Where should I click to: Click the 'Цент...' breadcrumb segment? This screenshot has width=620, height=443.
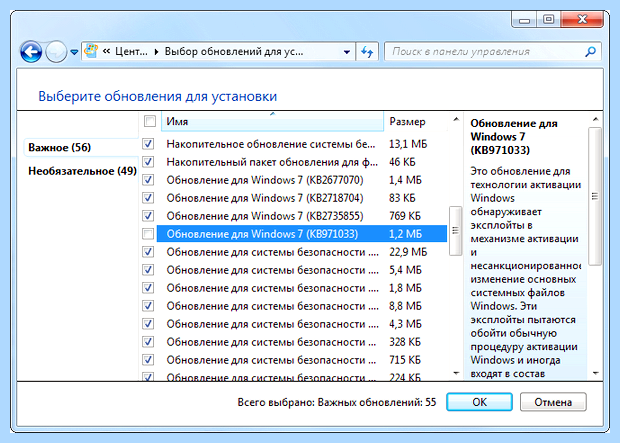click(131, 51)
